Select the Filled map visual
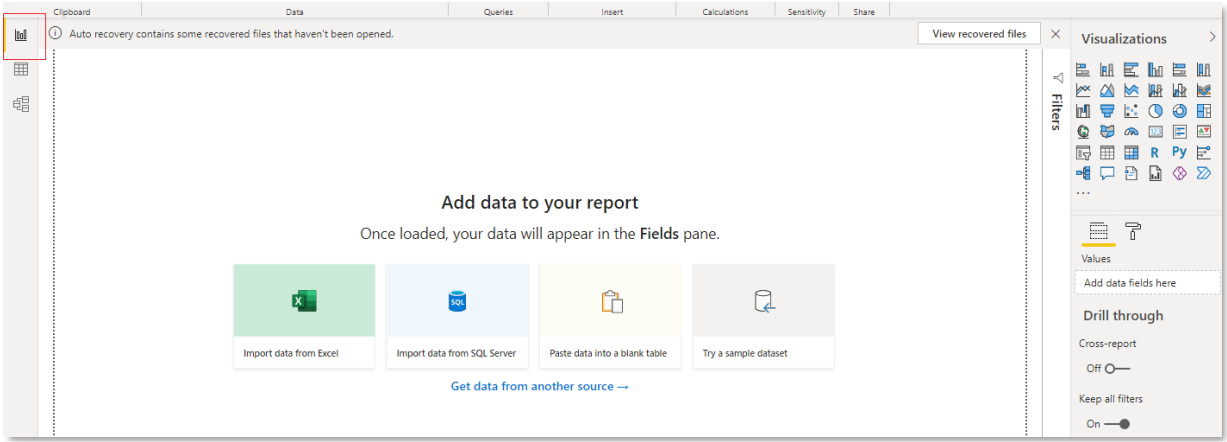Screen dimensions: 1227x442 click(x=1107, y=131)
